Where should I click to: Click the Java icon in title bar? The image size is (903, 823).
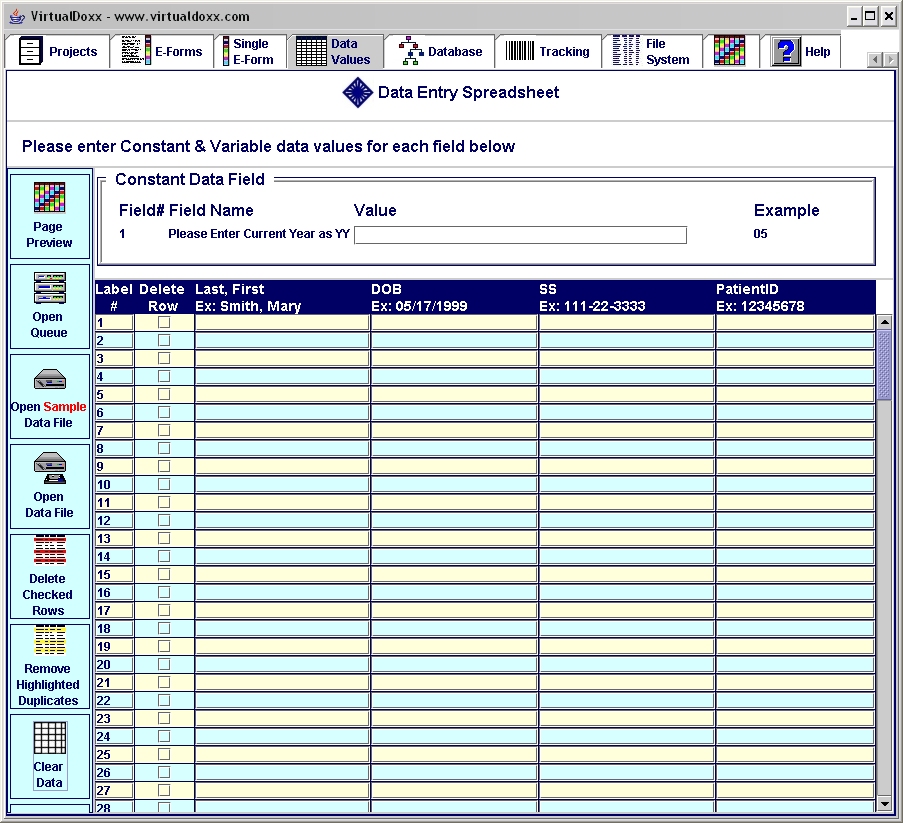[x=17, y=16]
